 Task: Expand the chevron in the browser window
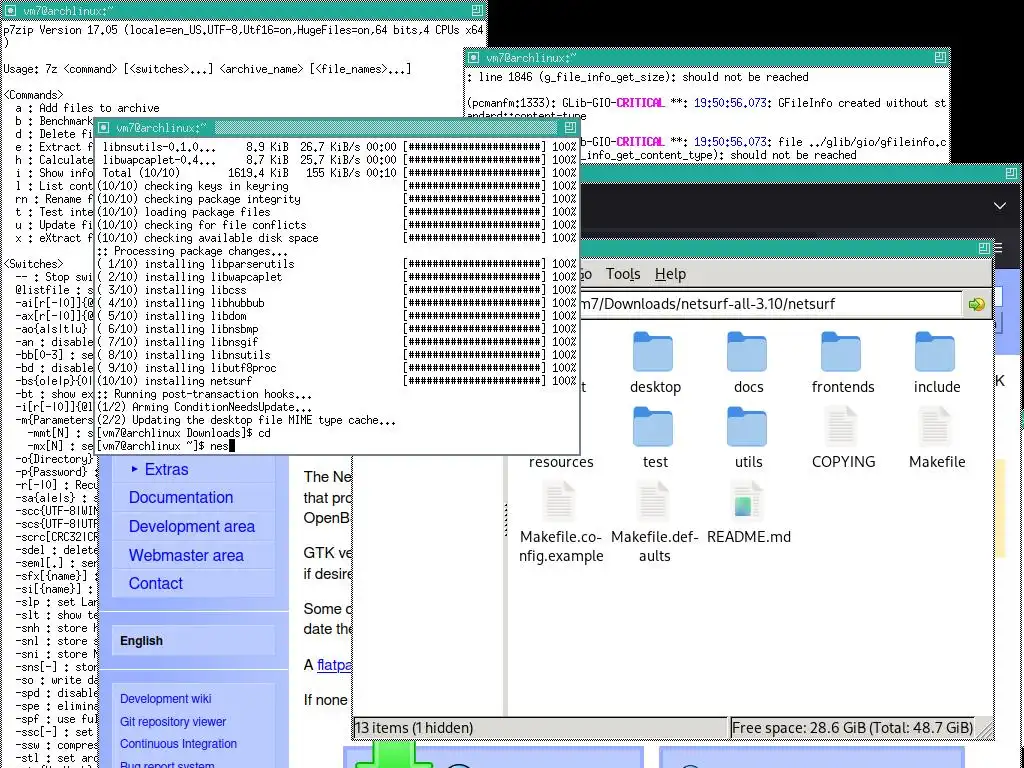pyautogui.click(x=1000, y=206)
